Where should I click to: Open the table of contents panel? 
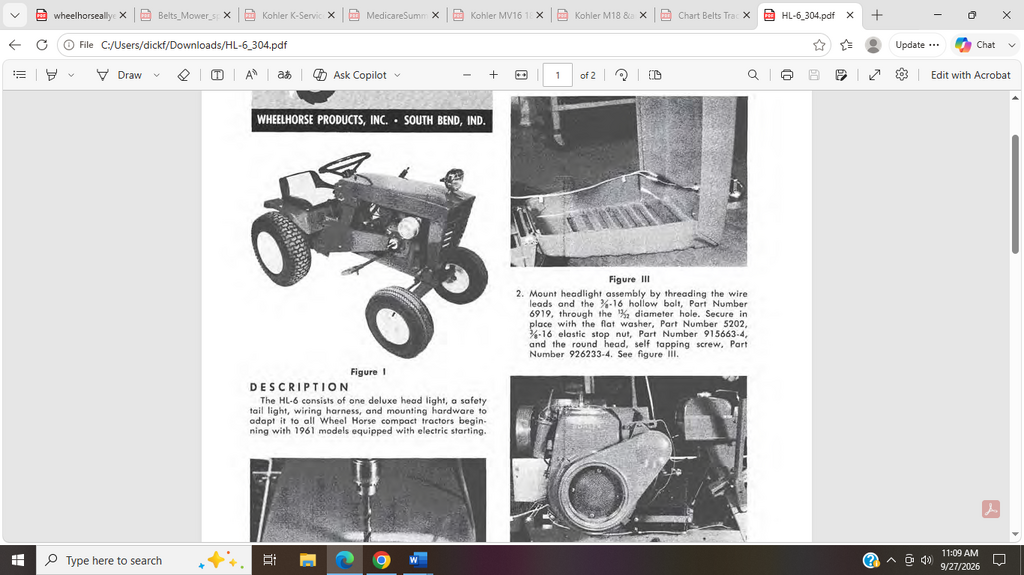(20, 75)
